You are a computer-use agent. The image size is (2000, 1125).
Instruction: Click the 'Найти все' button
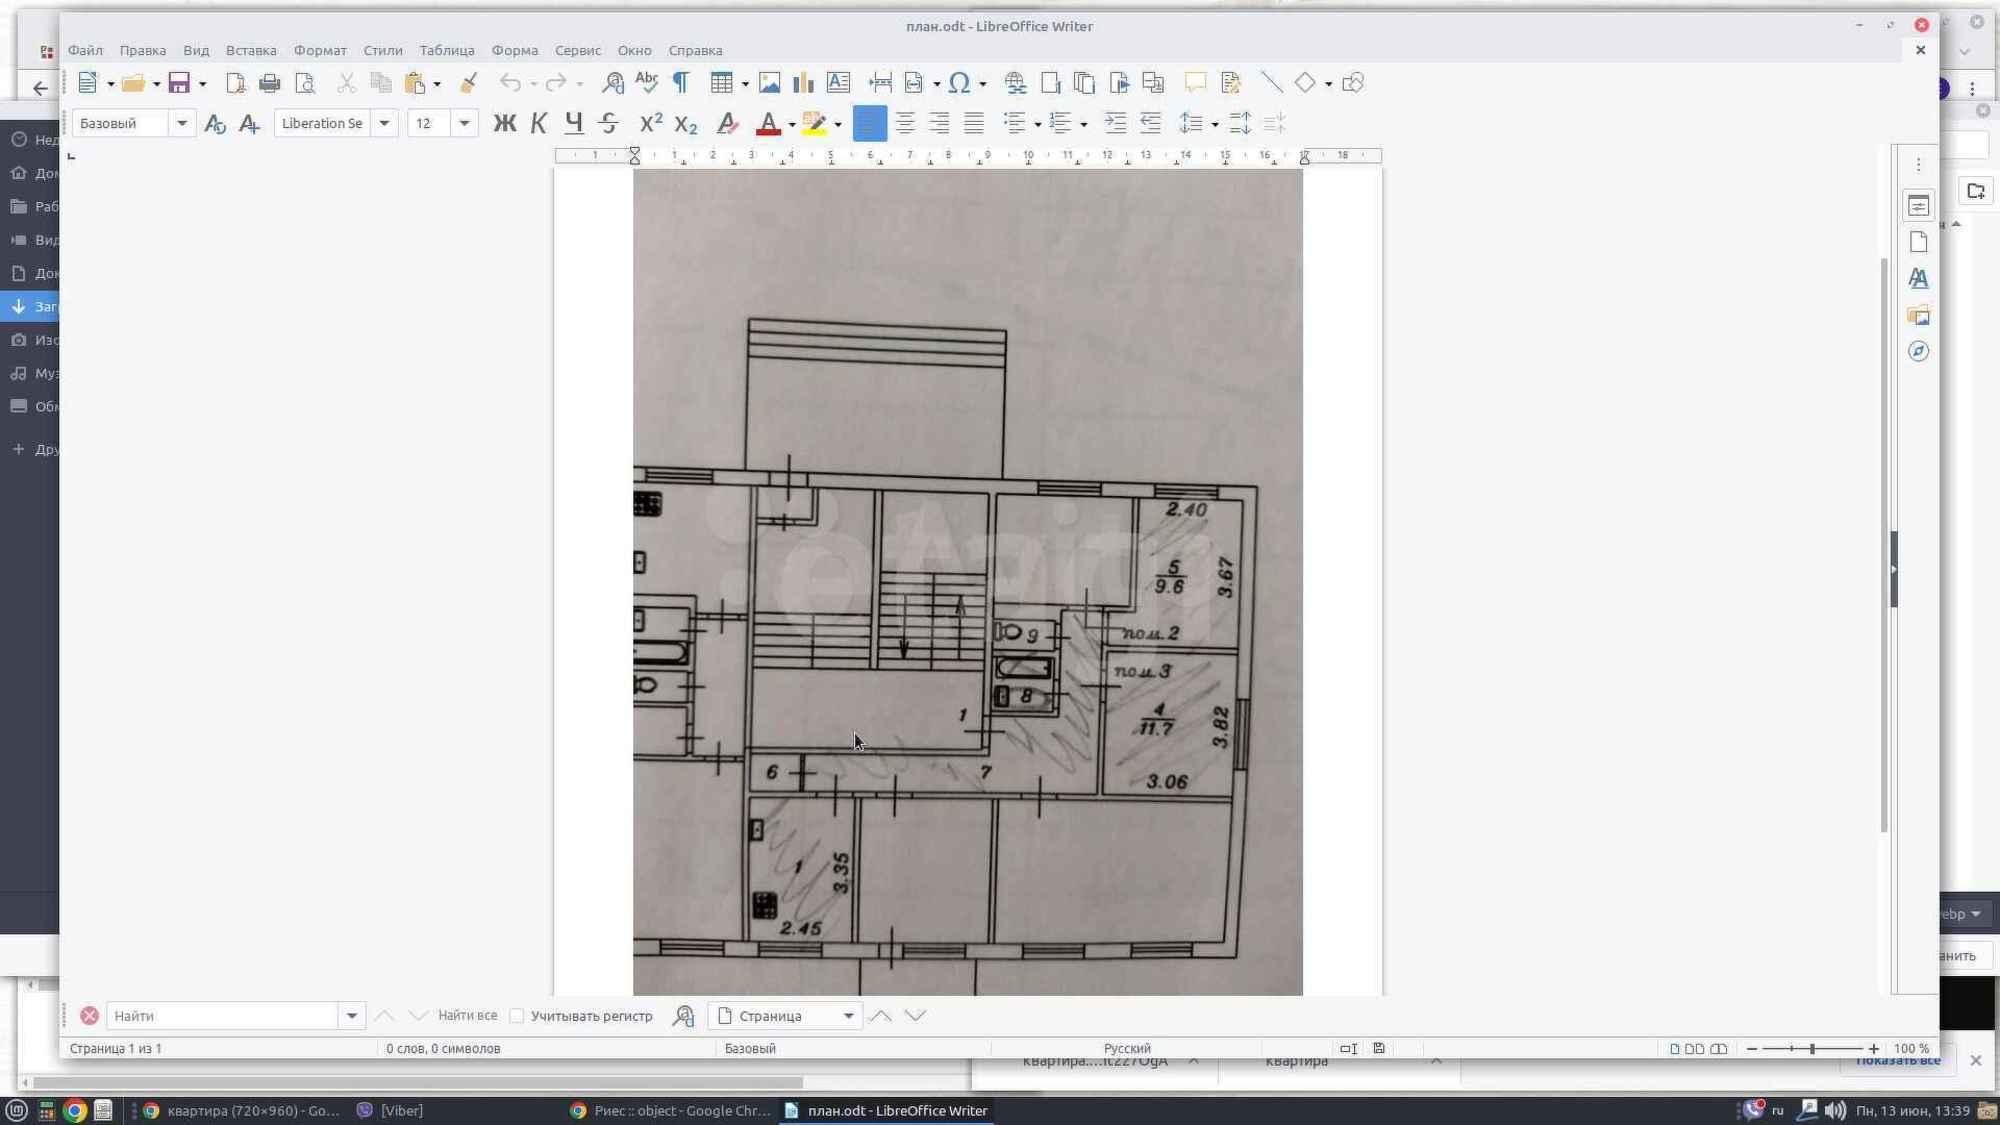467,1015
